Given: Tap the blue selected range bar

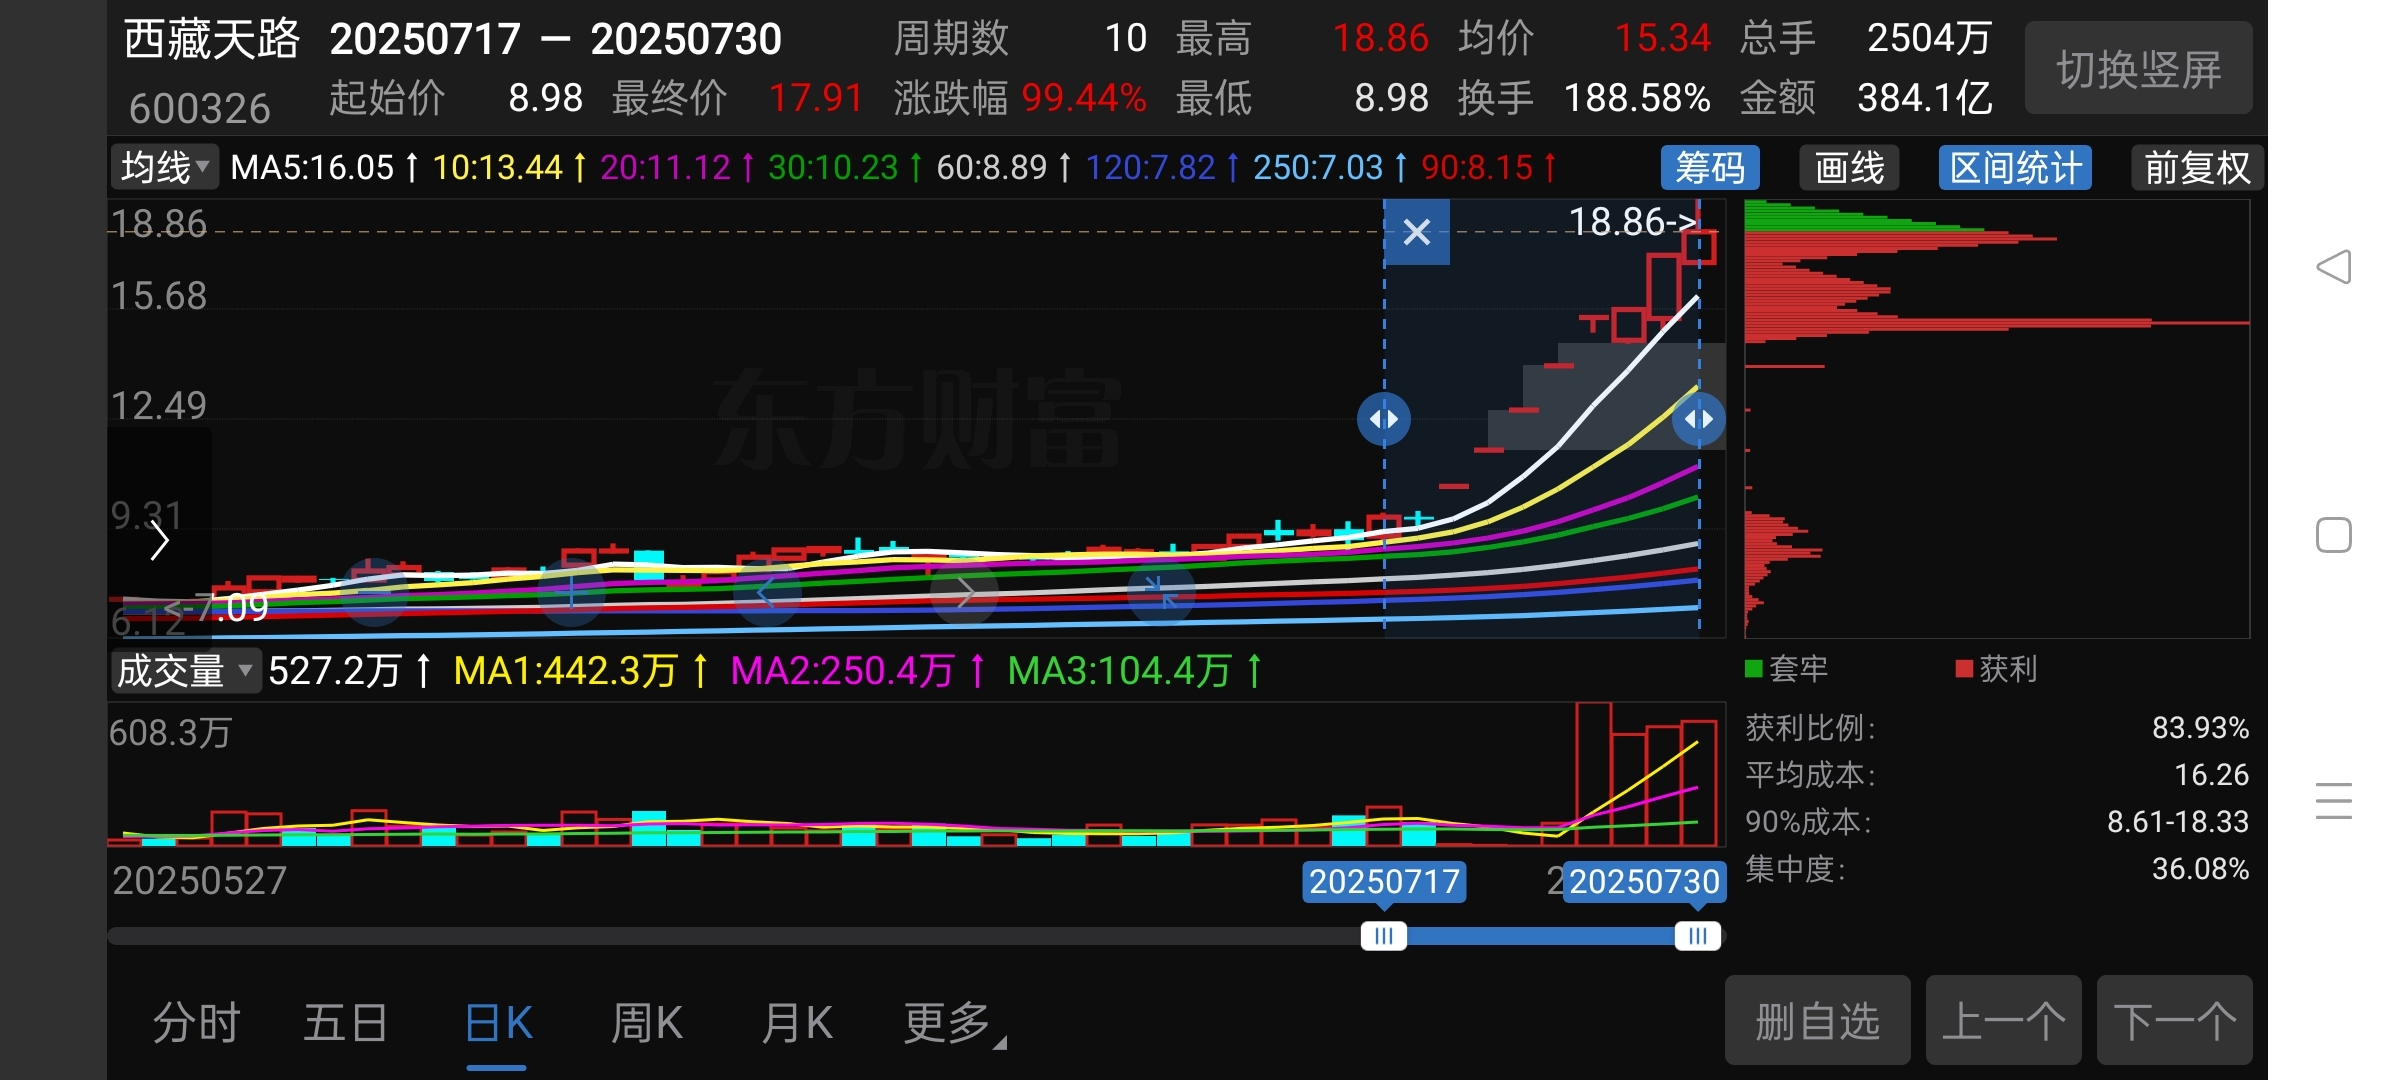Looking at the screenshot, I should click(1541, 936).
